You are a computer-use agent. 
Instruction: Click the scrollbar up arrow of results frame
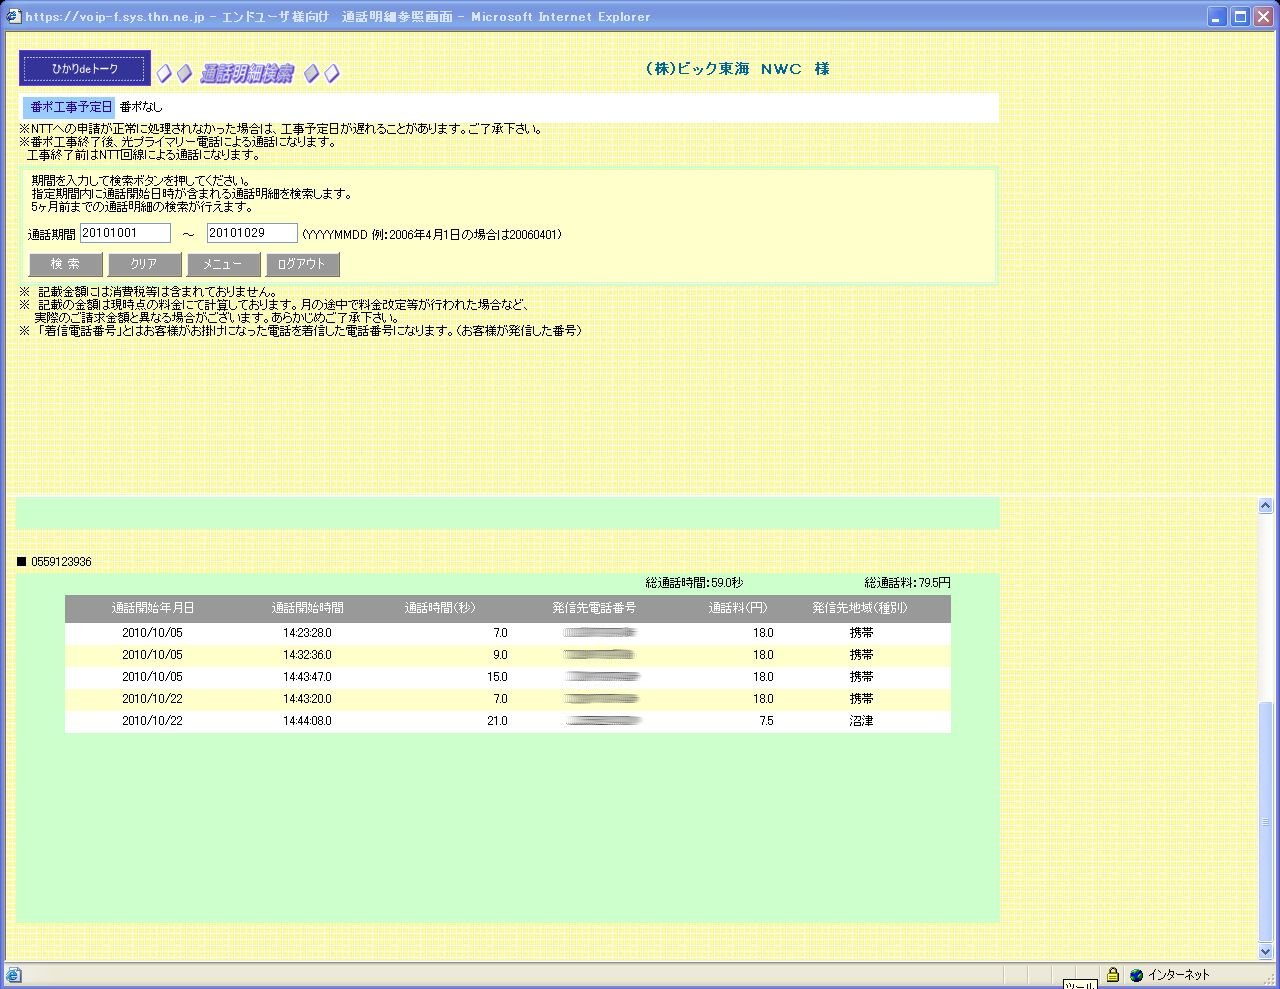tap(1265, 506)
